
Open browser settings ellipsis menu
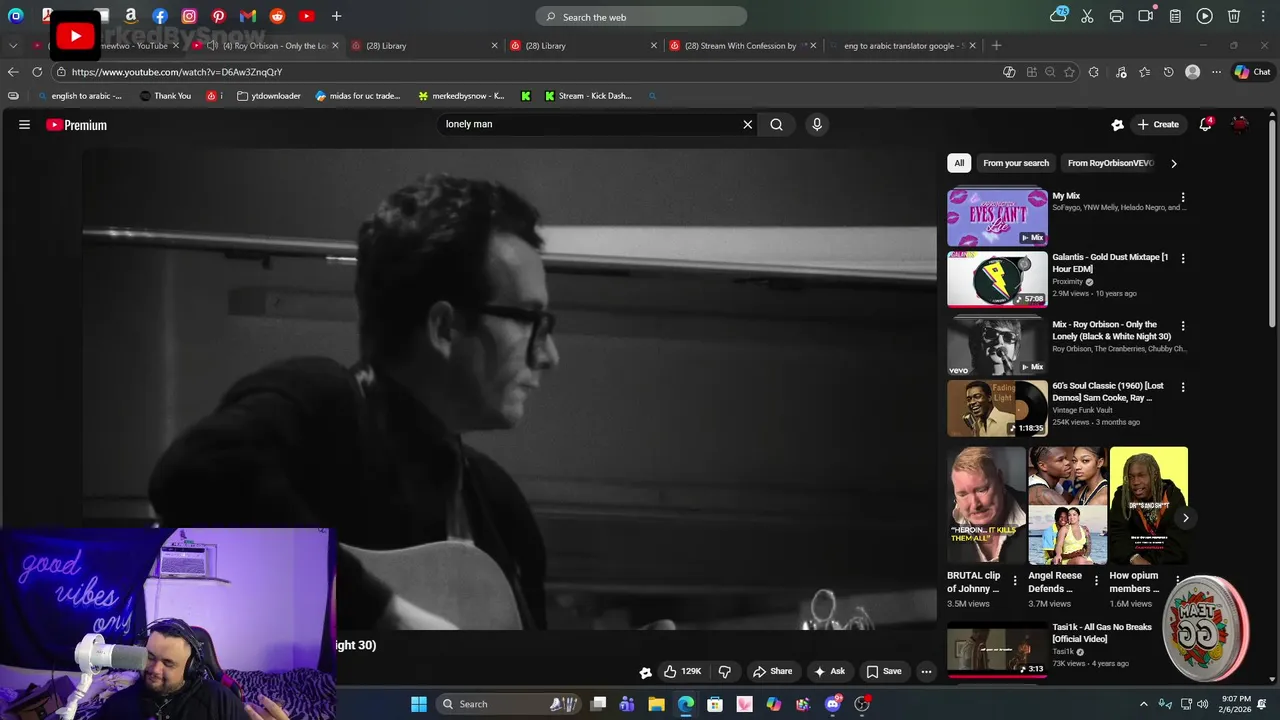tap(1216, 72)
